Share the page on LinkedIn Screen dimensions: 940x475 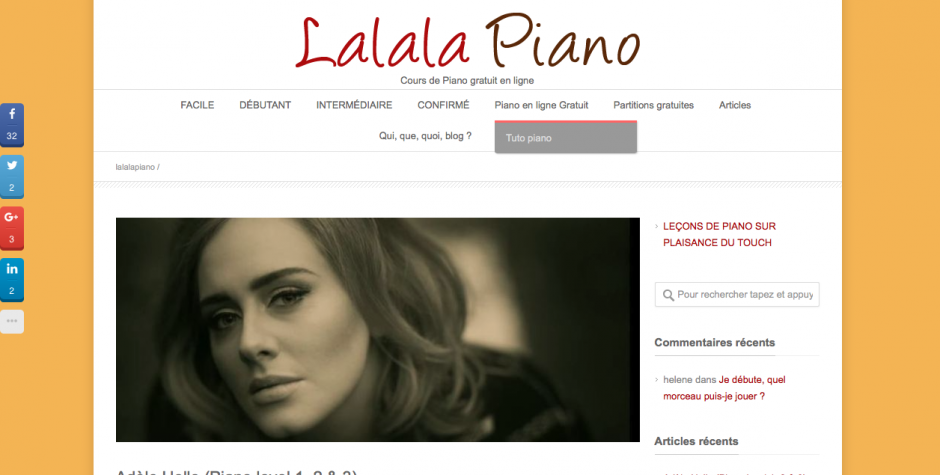coord(11,279)
